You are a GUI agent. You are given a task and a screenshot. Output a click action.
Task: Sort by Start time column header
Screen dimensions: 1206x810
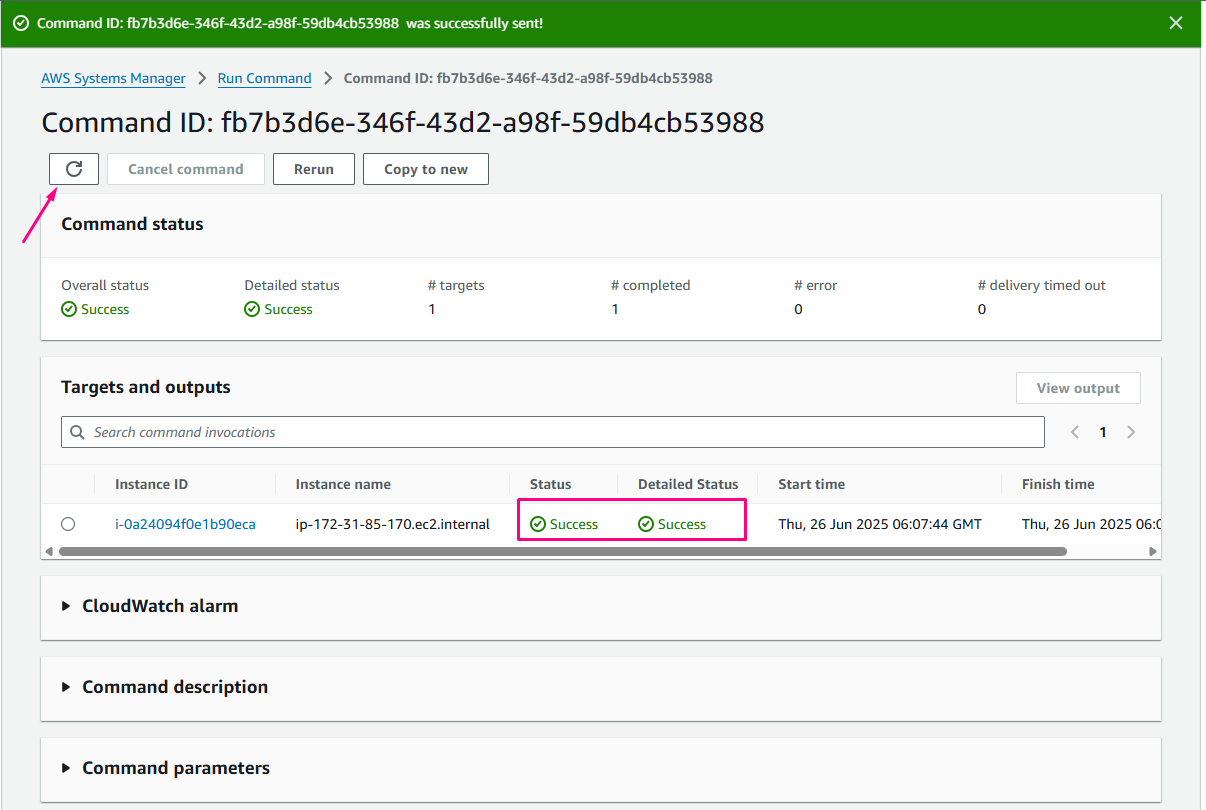pyautogui.click(x=811, y=484)
